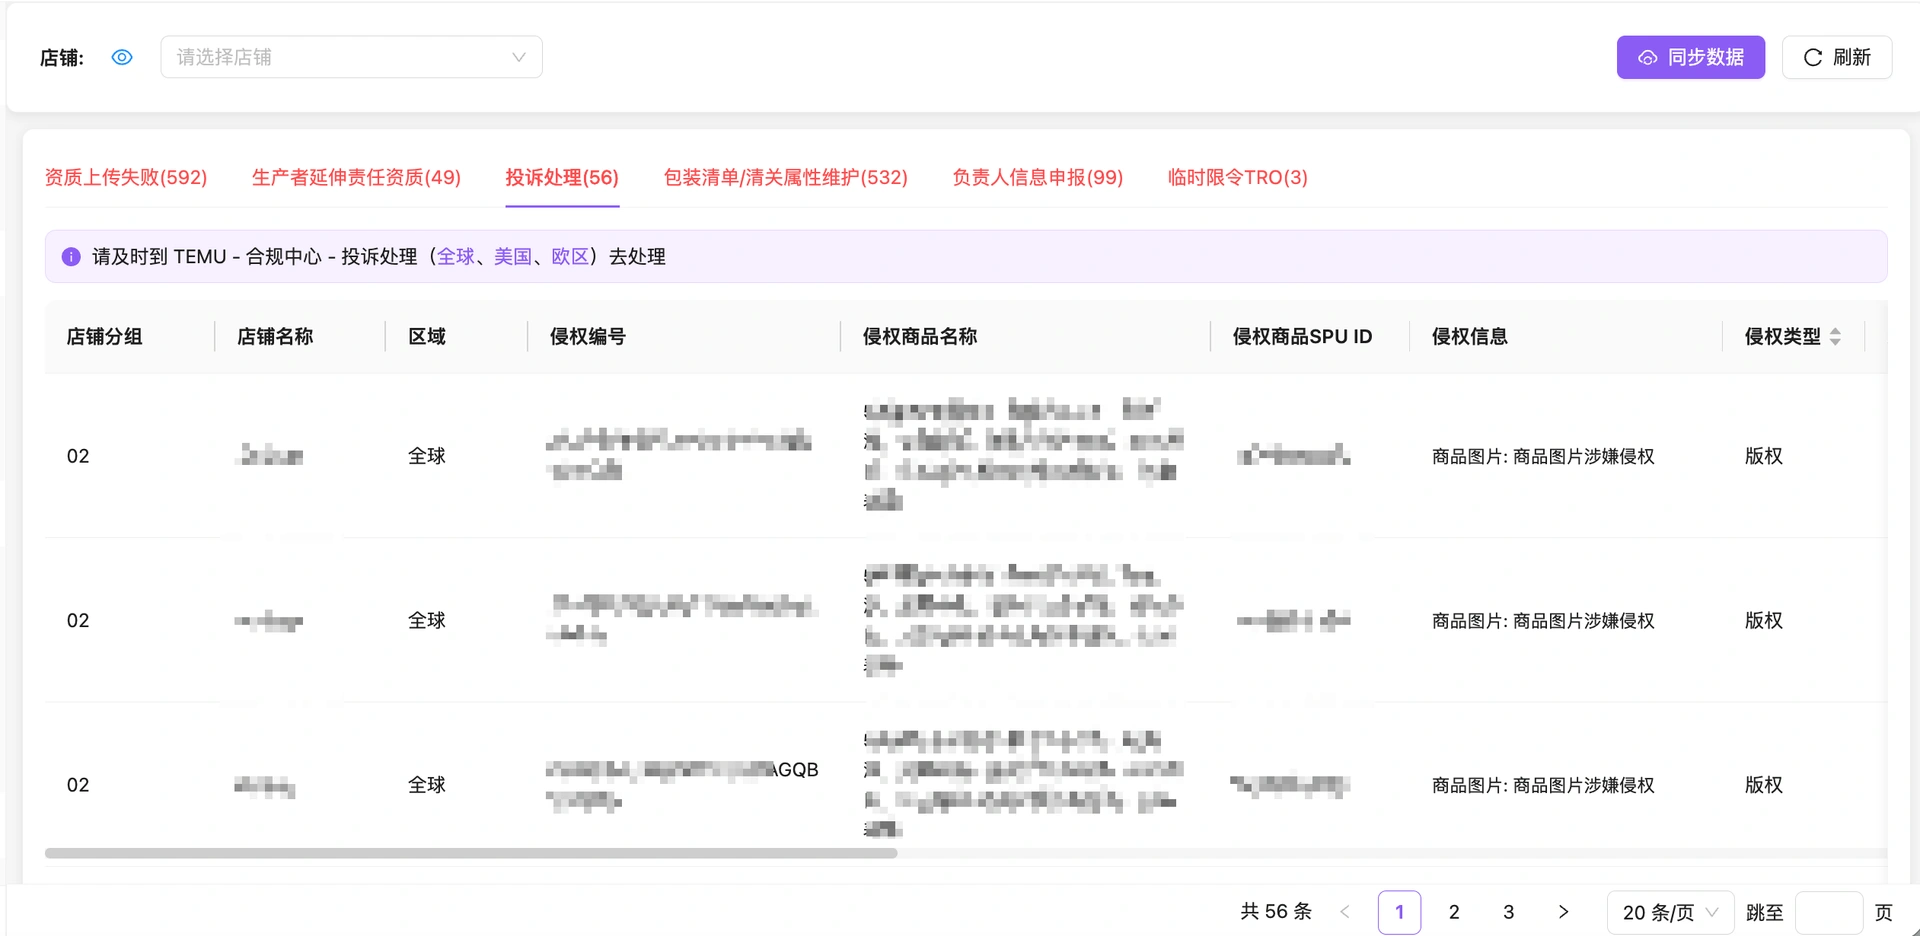
Task: Click the info icon in notice banner
Action: (71, 257)
